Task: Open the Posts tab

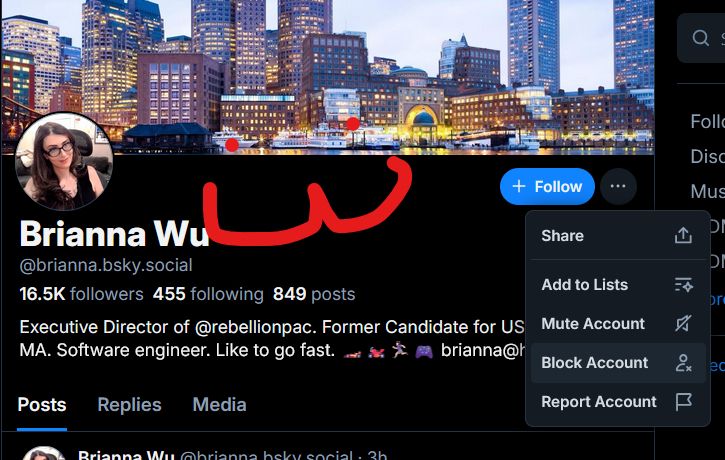Action: pyautogui.click(x=42, y=405)
